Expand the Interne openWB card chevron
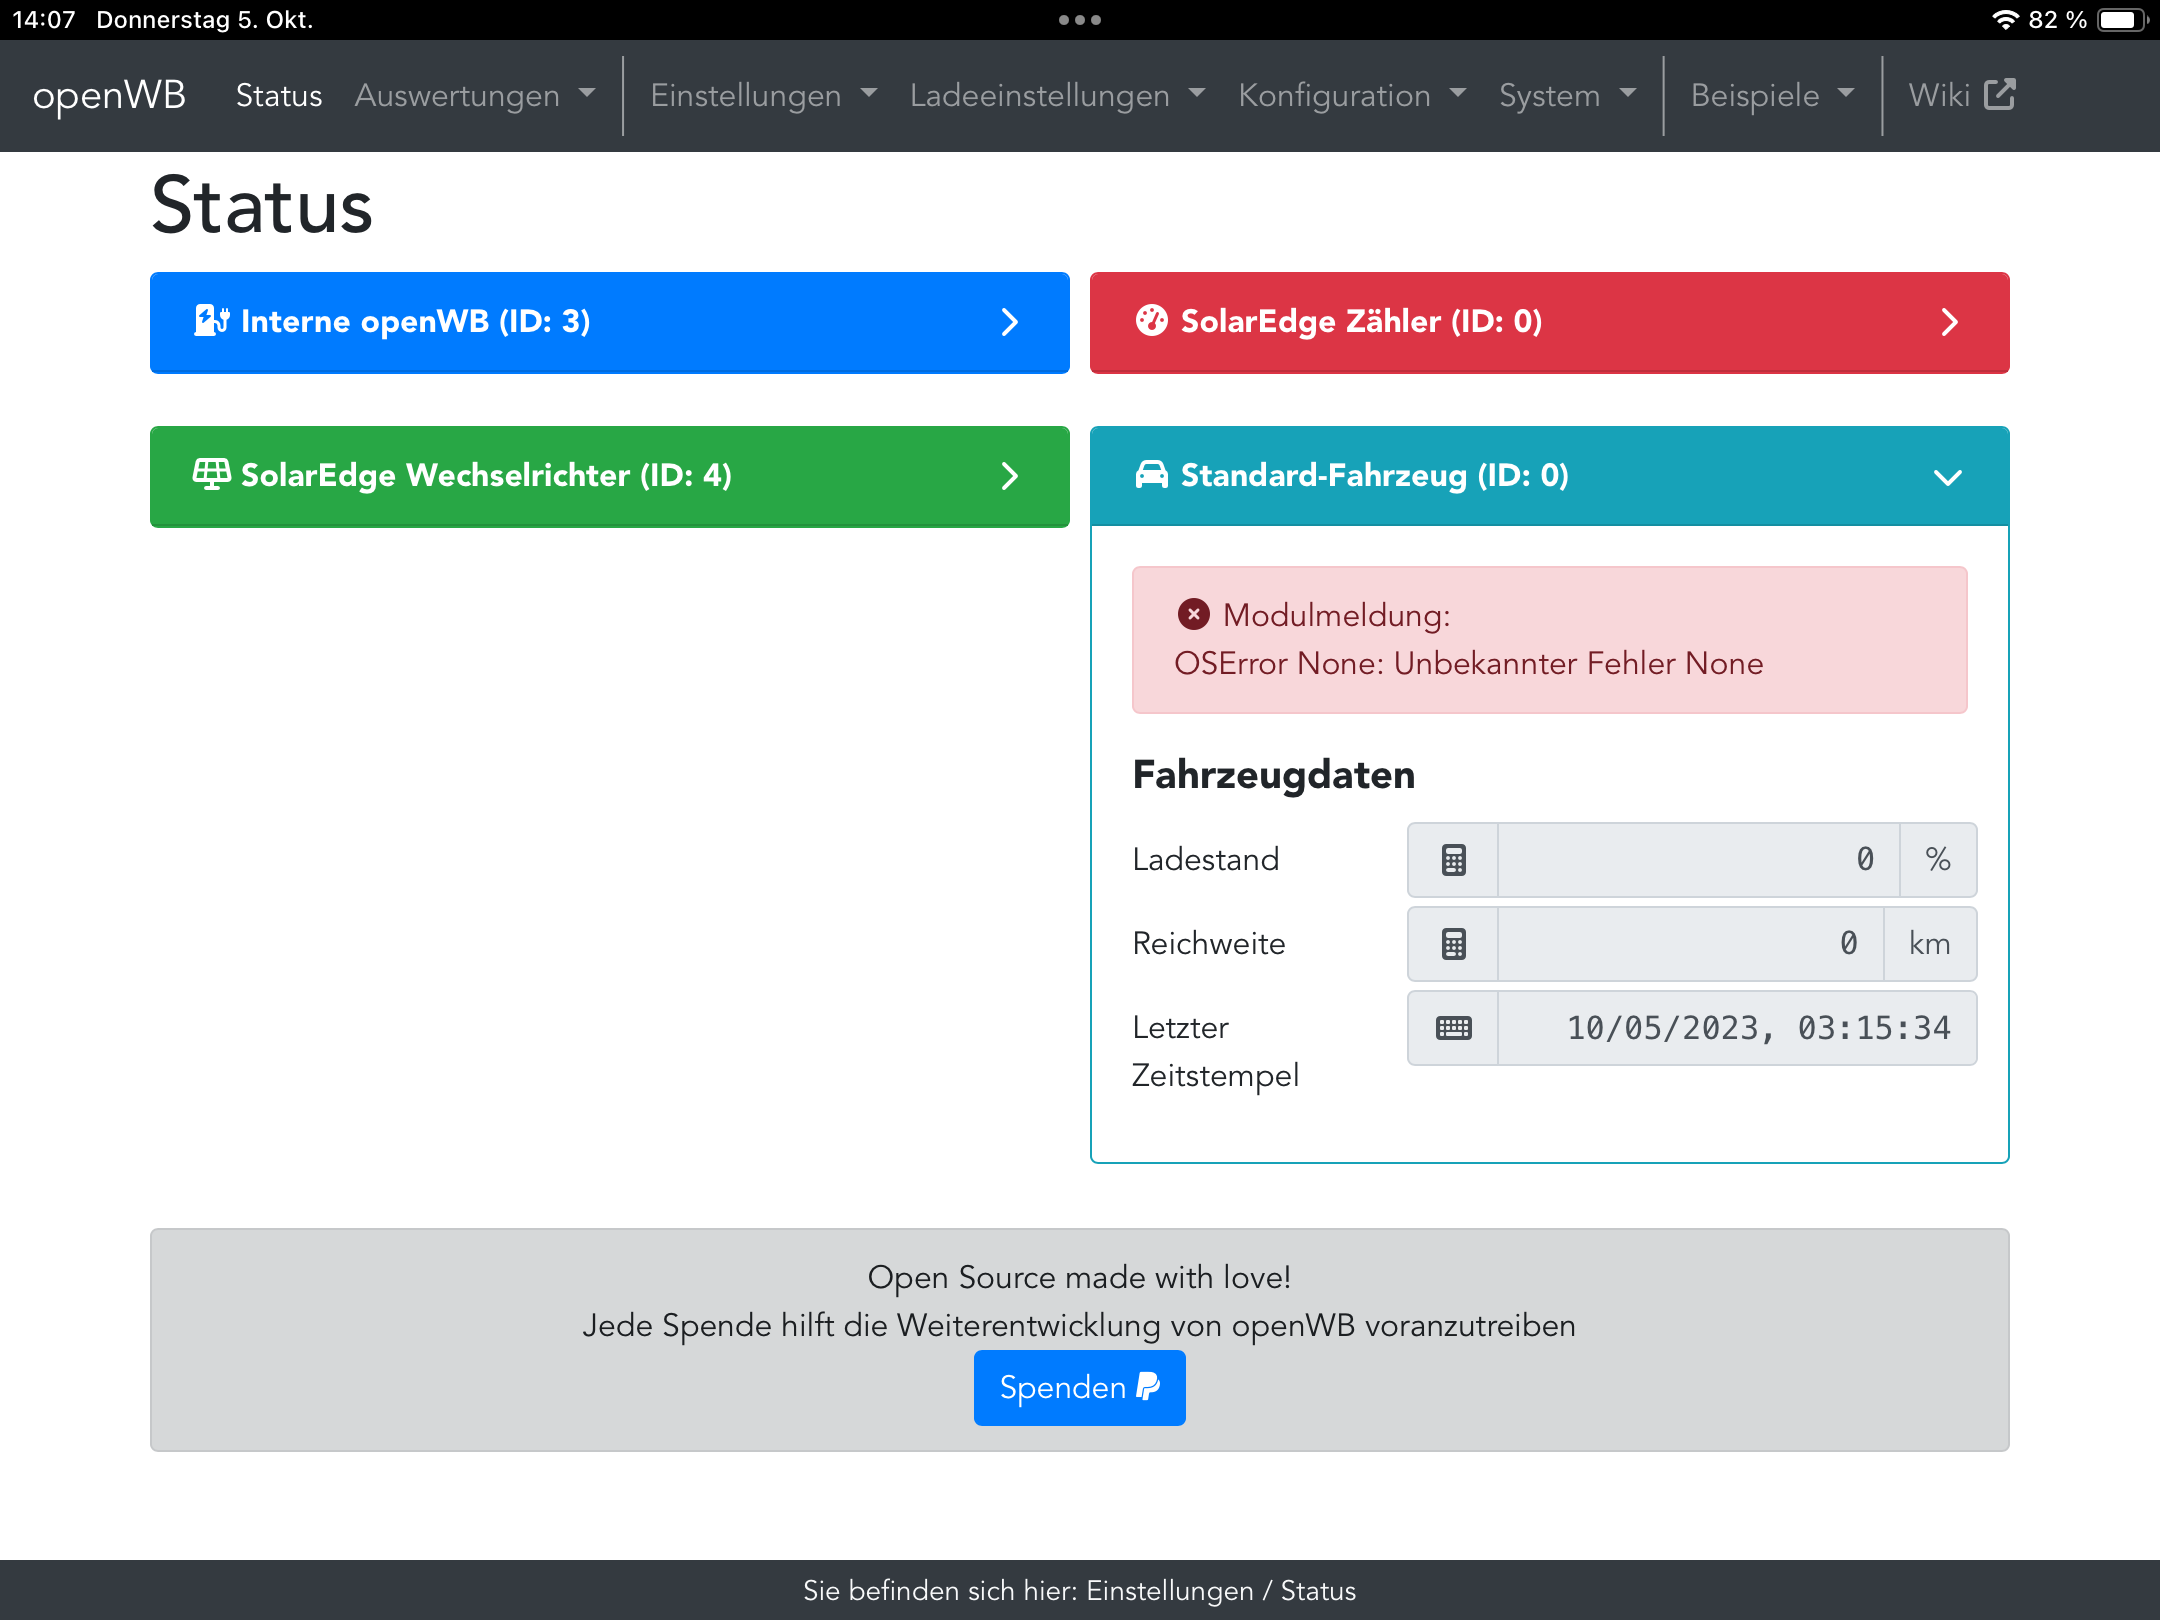 [1009, 322]
